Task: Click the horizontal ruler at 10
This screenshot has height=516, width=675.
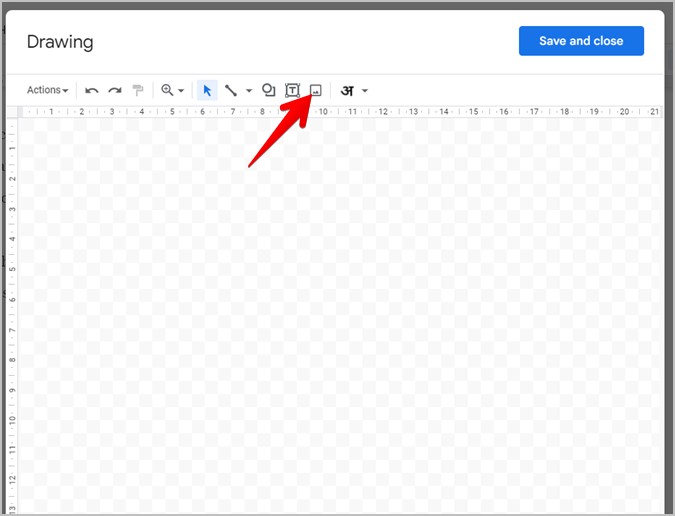Action: [x=323, y=111]
